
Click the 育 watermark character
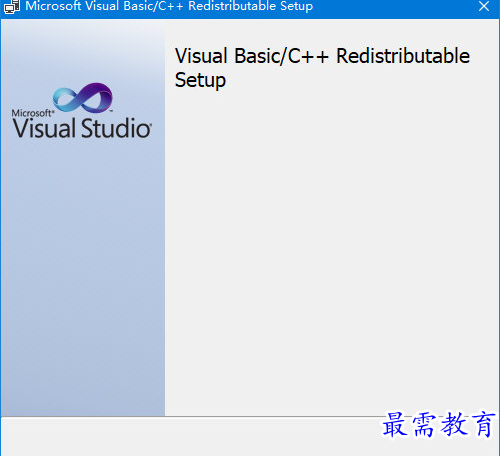tap(483, 424)
